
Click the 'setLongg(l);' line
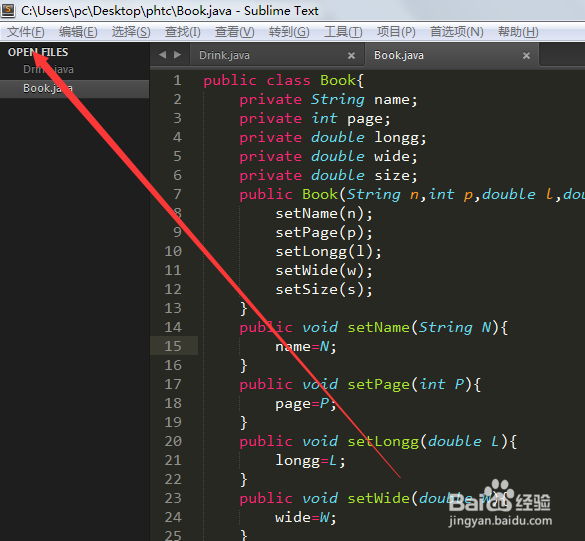[x=328, y=251]
